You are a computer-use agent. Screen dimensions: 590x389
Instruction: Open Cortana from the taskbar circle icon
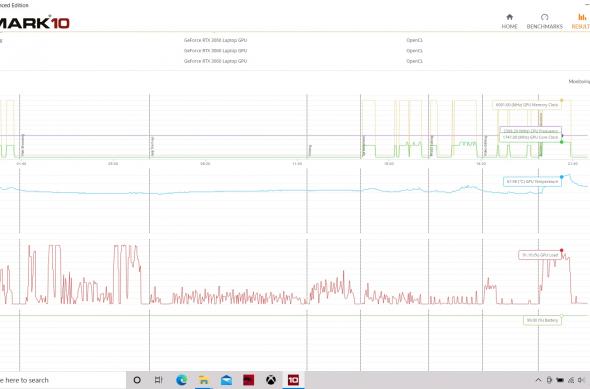(137, 380)
